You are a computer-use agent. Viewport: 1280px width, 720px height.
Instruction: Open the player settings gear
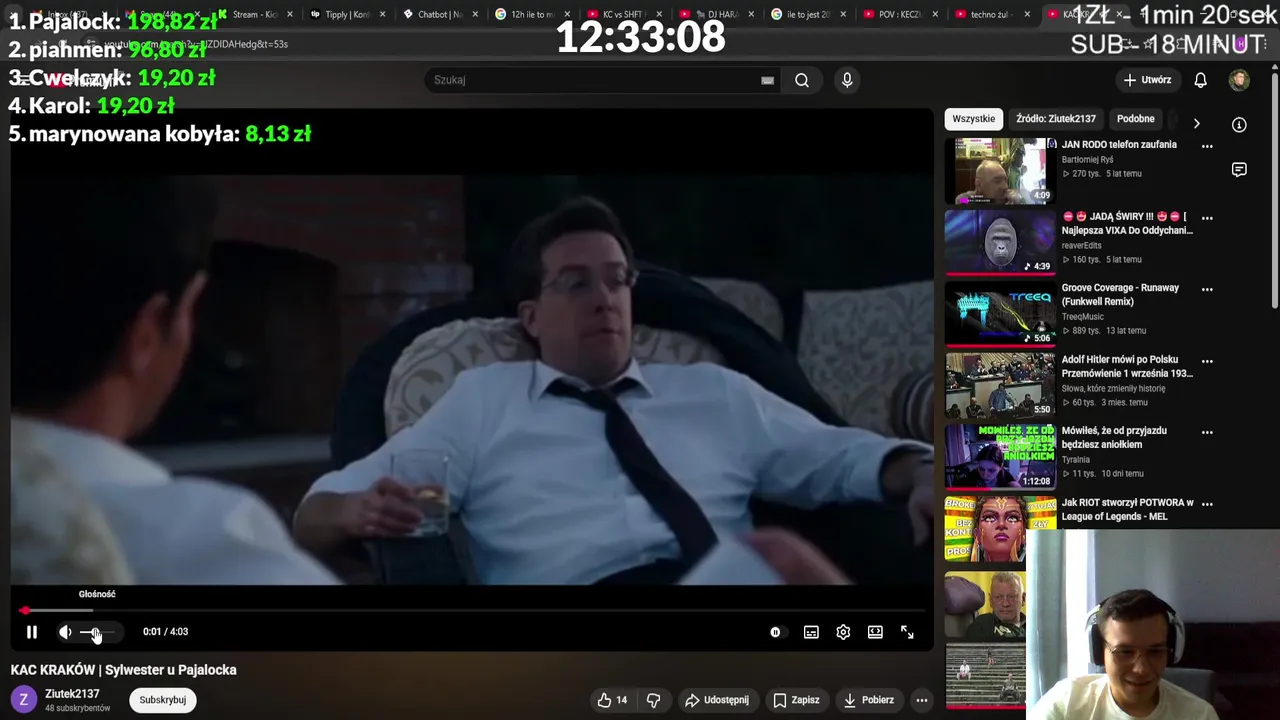tap(843, 632)
